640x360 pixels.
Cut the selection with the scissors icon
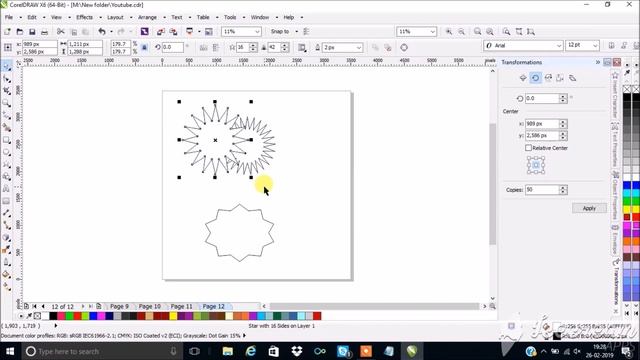61,31
